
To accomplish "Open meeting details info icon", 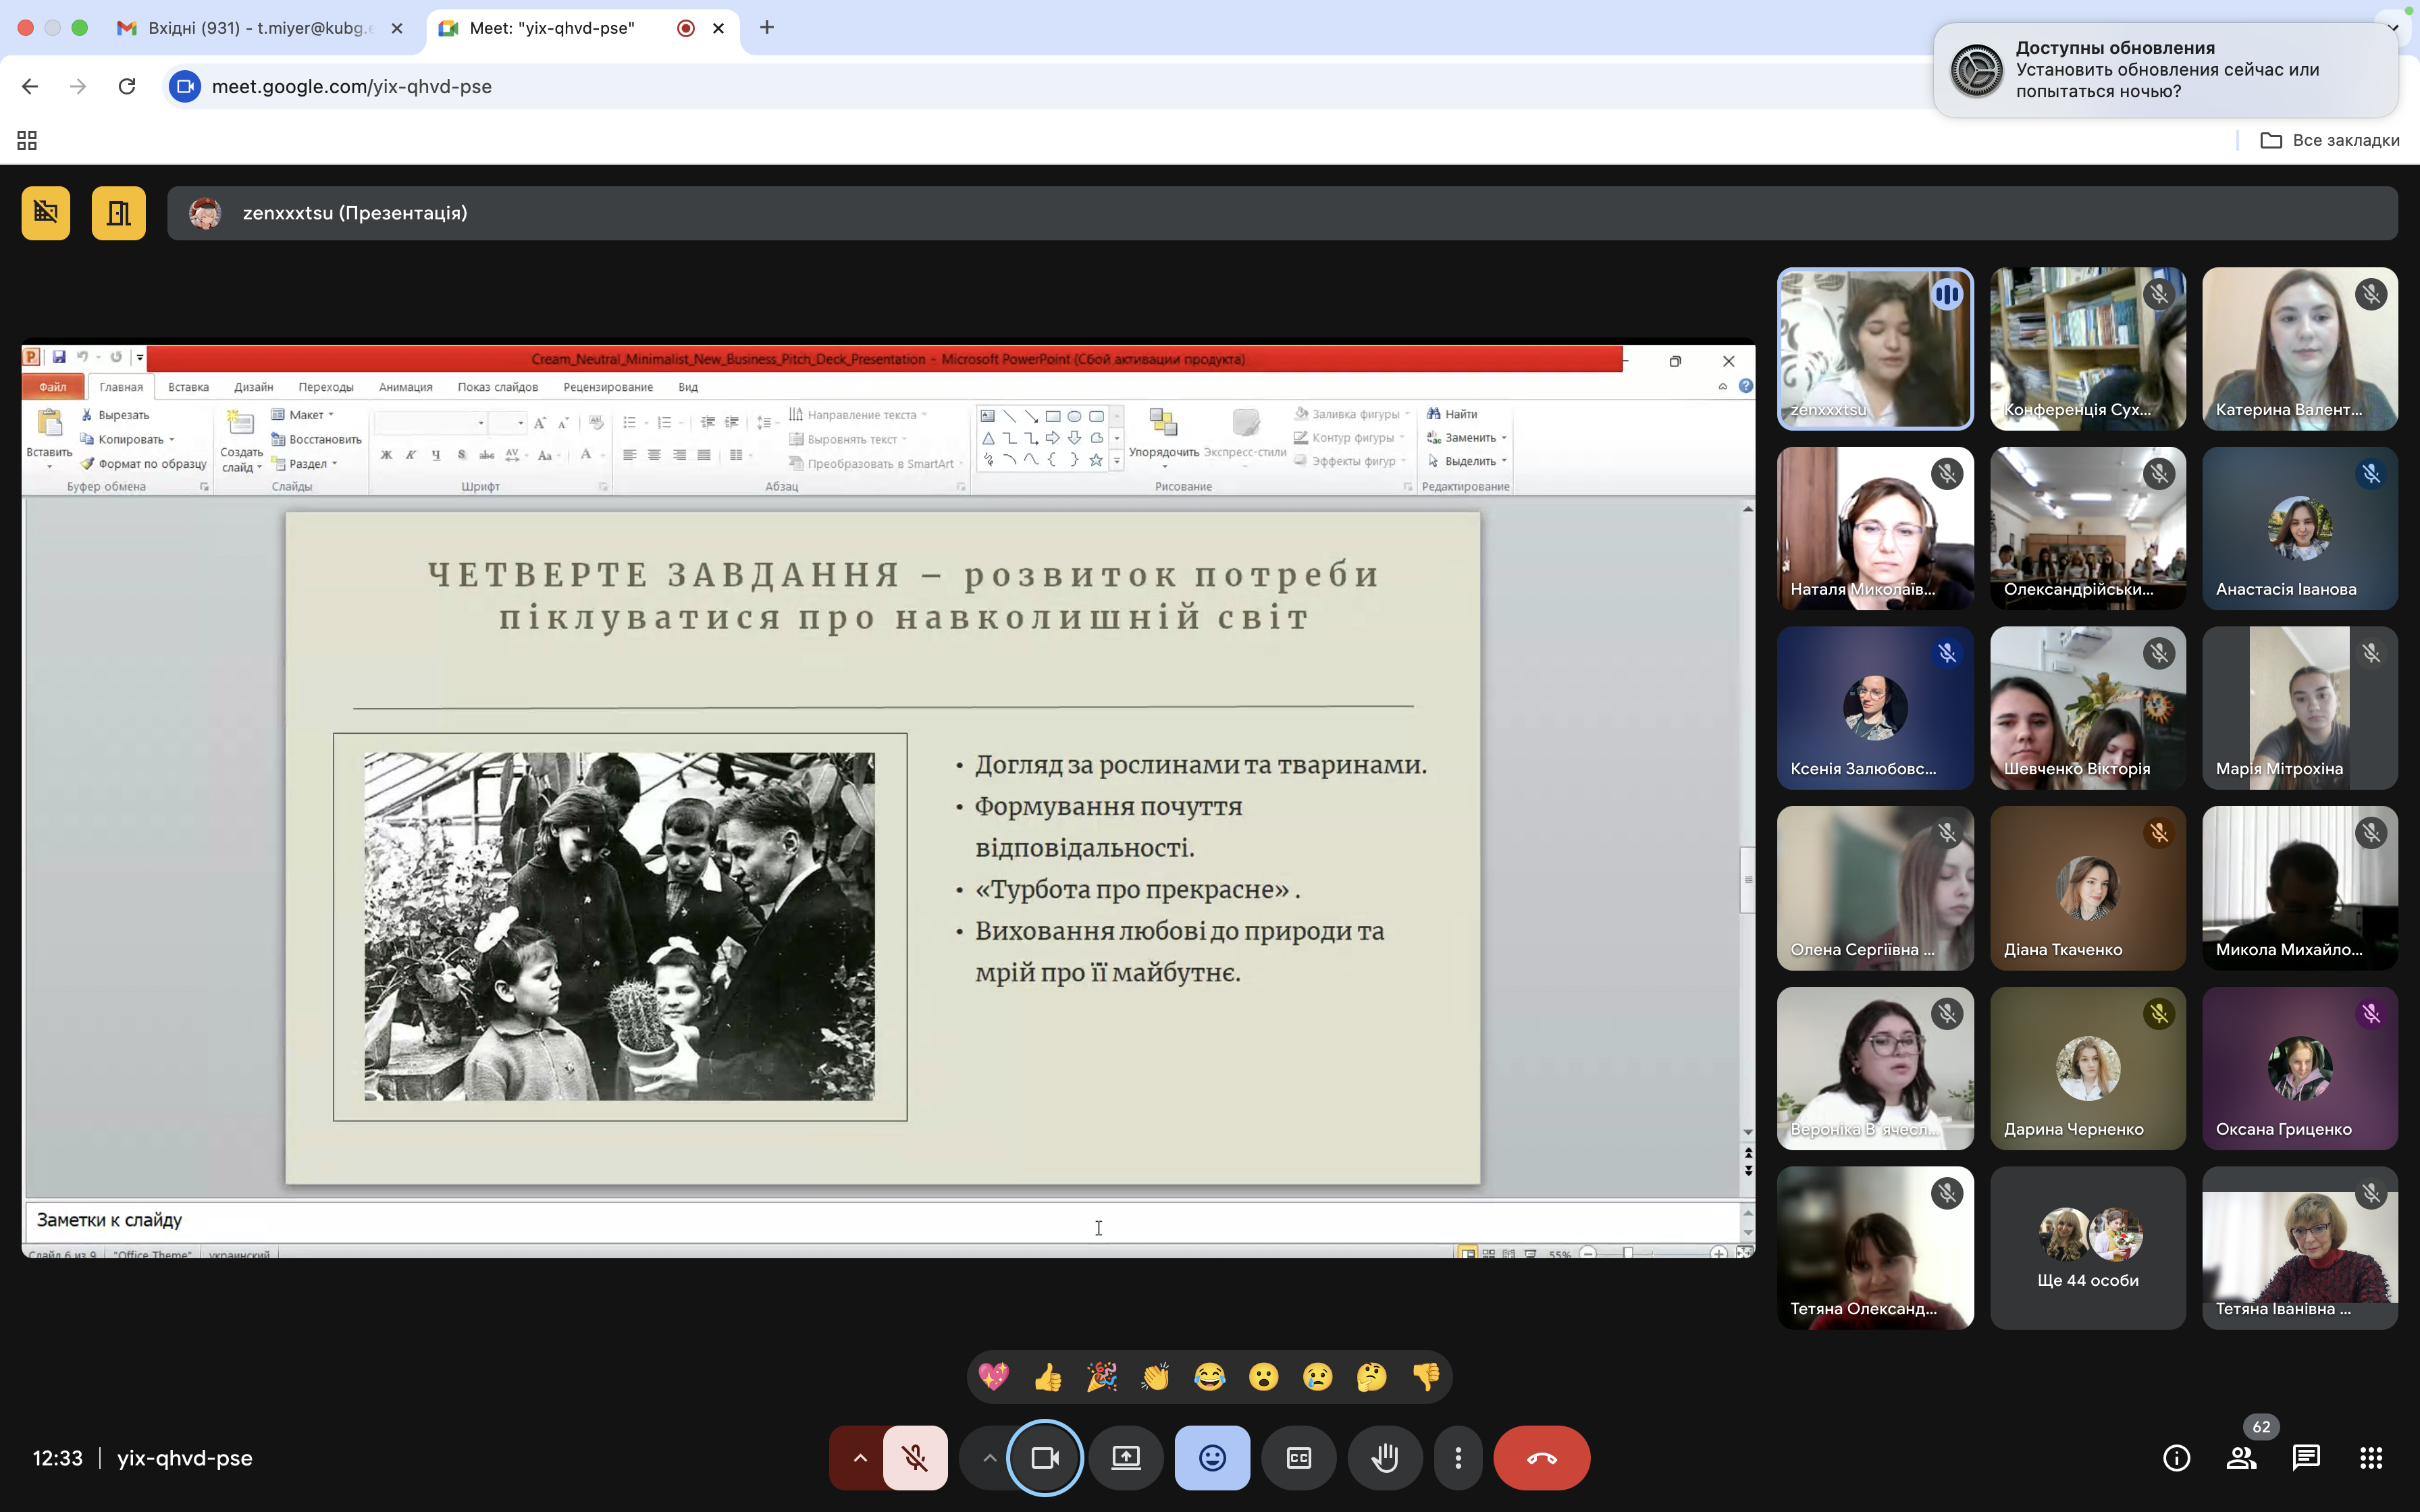I will (2176, 1458).
